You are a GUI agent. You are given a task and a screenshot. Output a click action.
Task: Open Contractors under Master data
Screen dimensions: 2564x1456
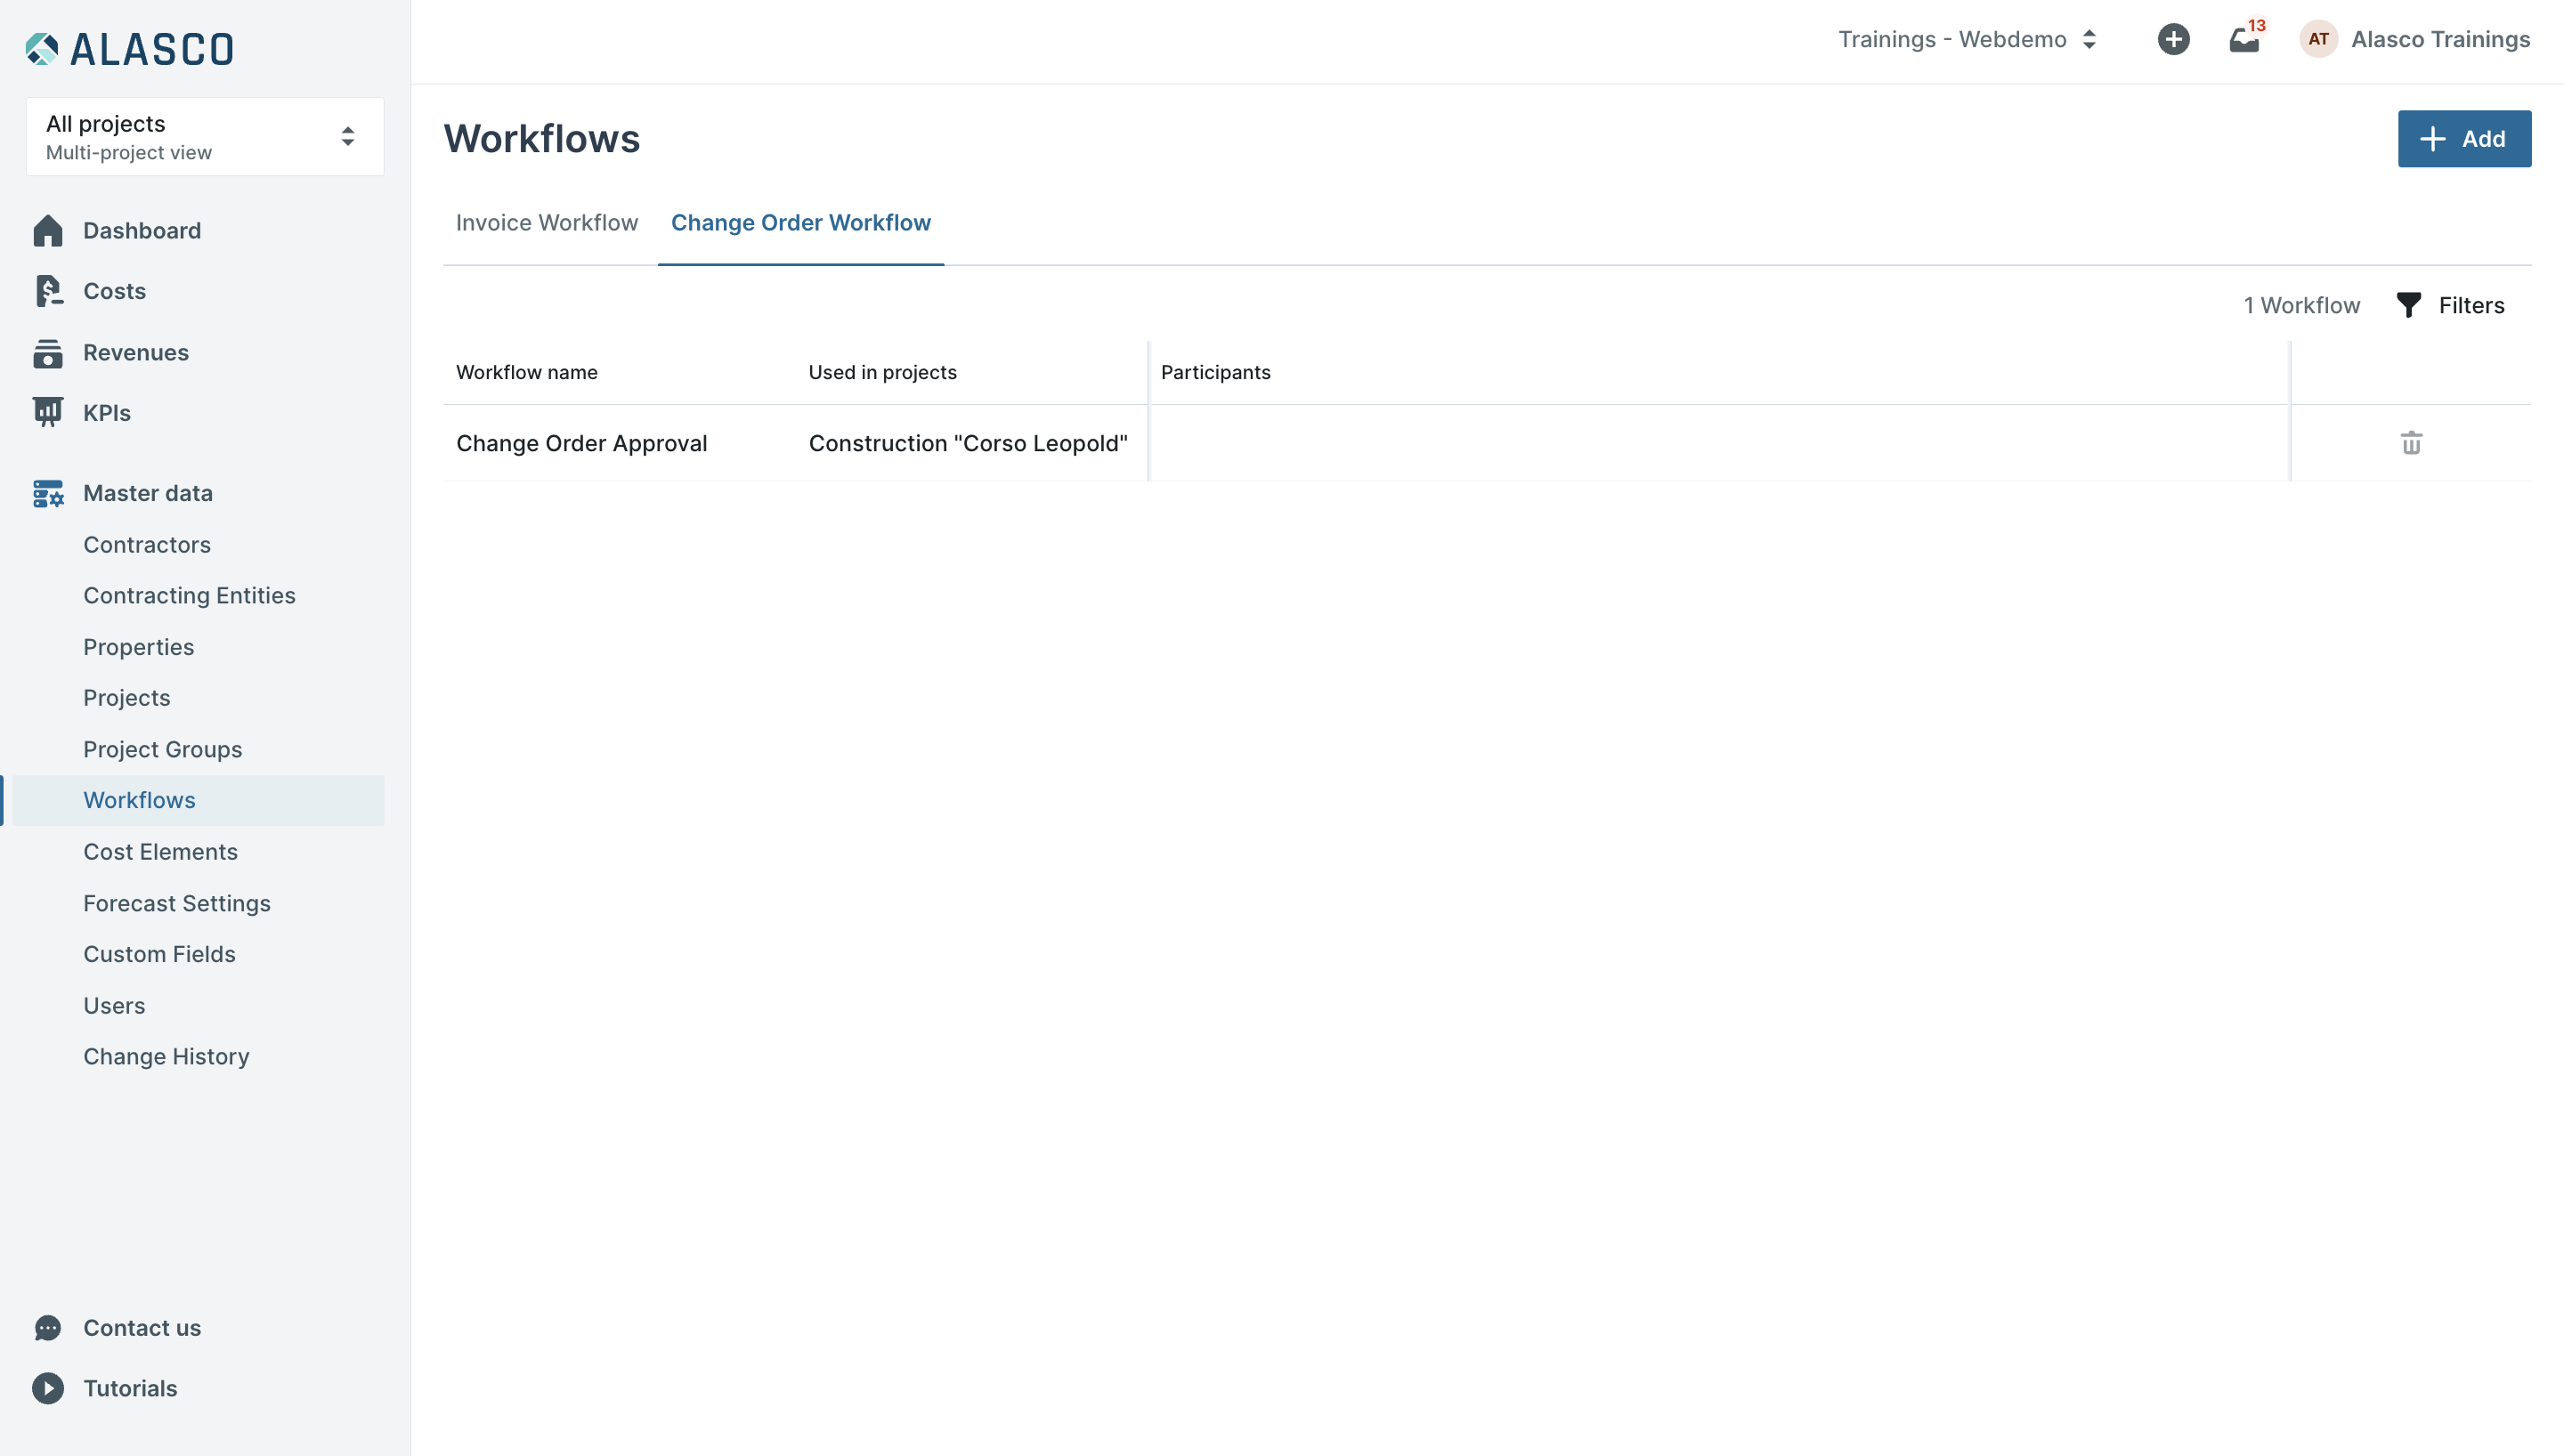(147, 545)
